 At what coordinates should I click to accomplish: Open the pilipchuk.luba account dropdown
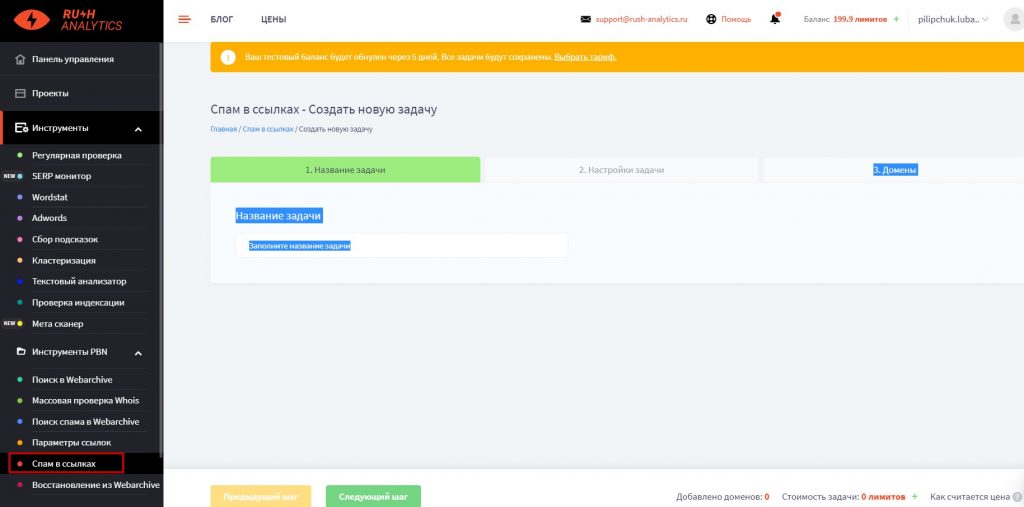click(953, 19)
